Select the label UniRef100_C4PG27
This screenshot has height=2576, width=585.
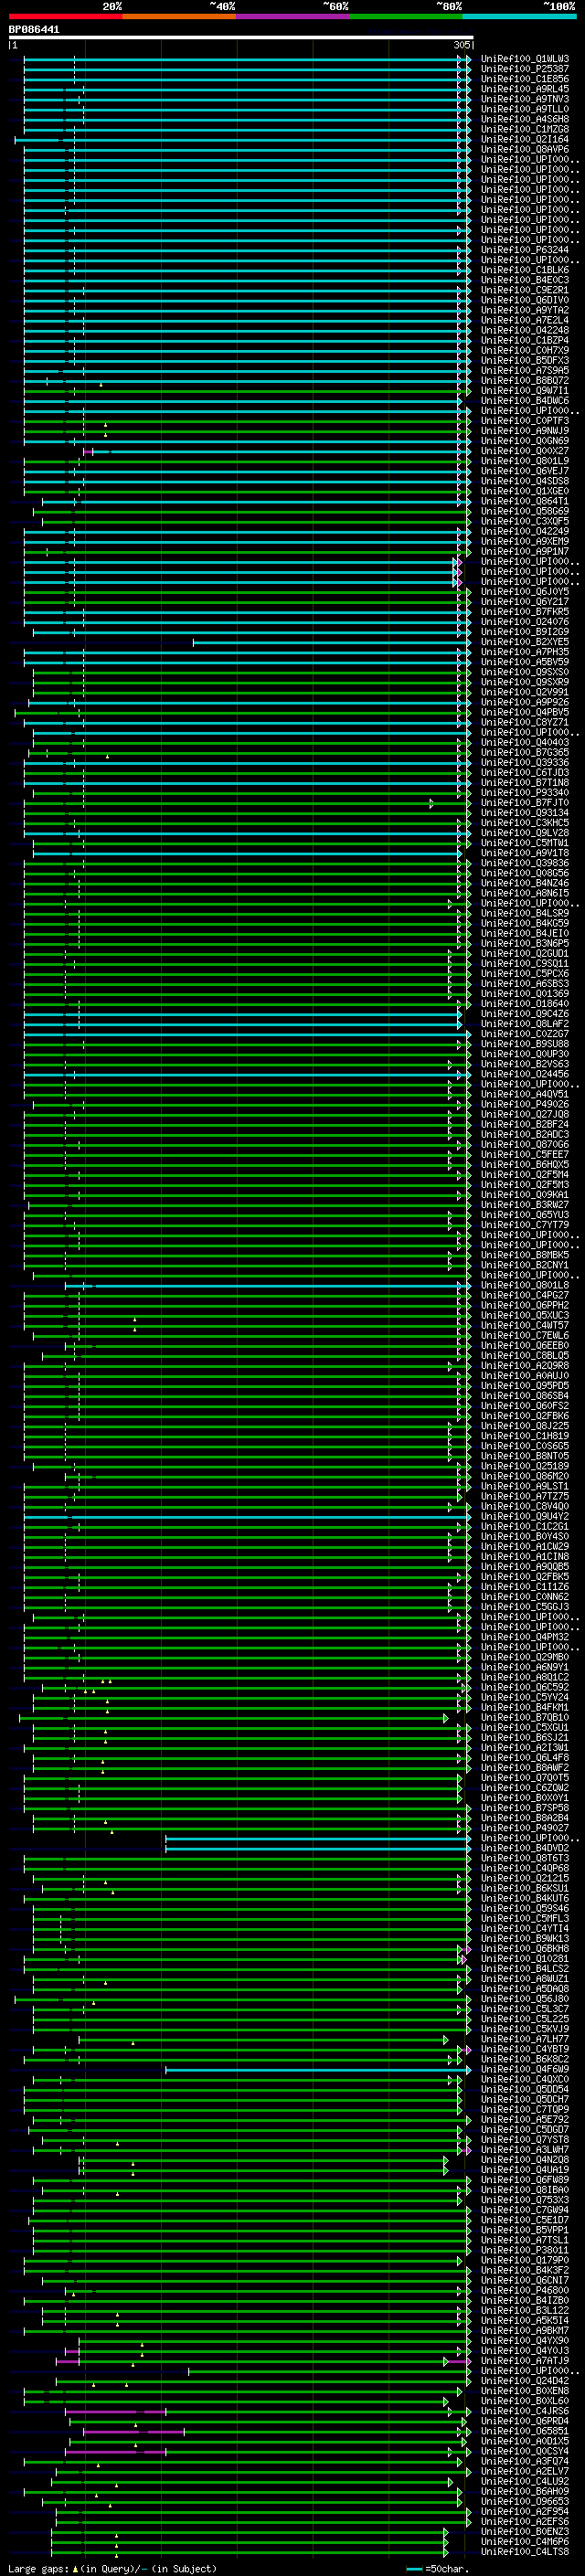point(525,1295)
